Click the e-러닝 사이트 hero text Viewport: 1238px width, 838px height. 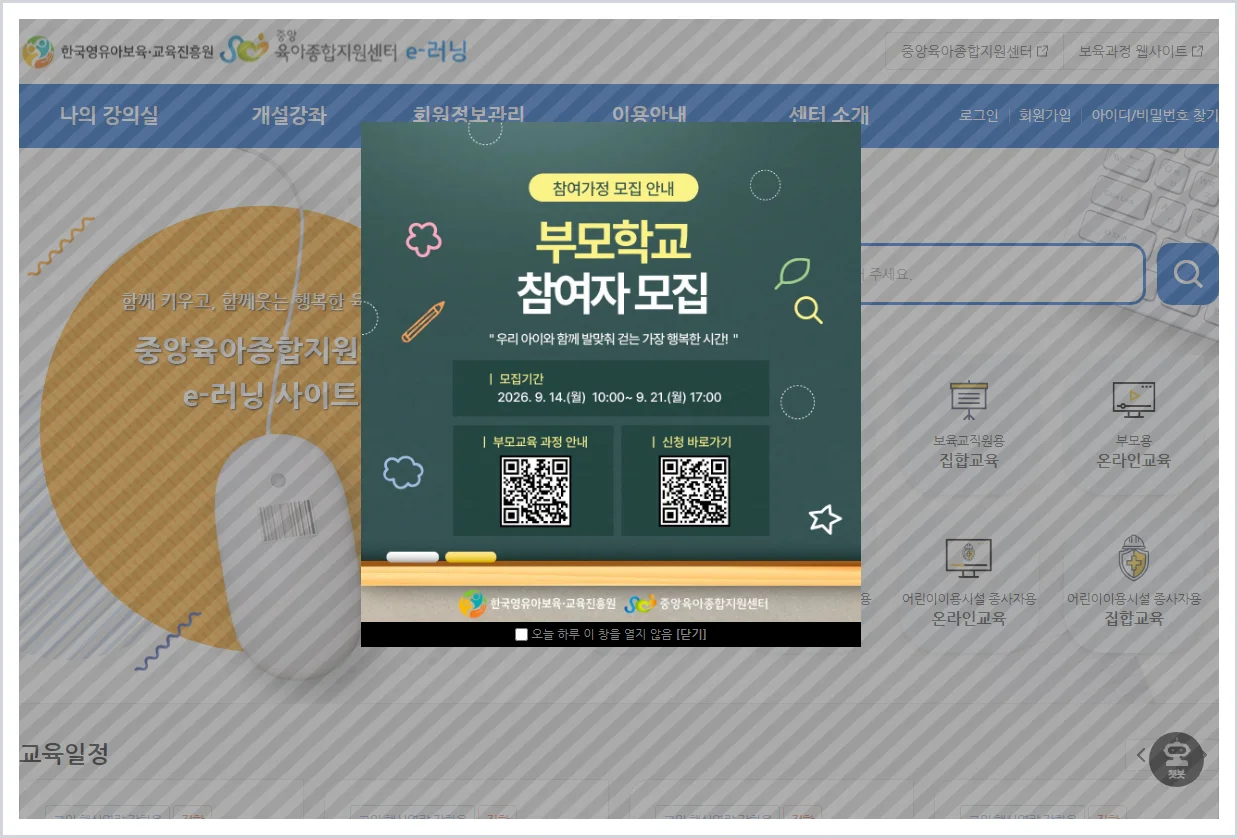[x=270, y=395]
